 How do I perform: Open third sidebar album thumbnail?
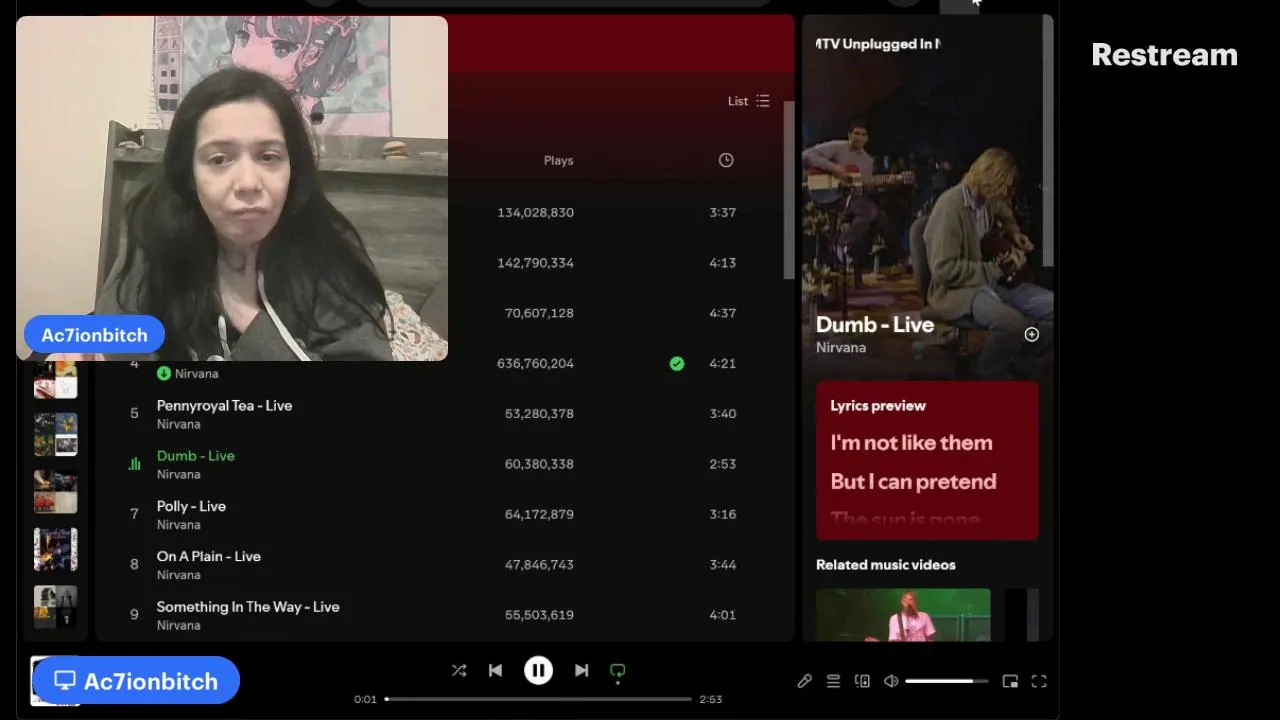pyautogui.click(x=55, y=492)
